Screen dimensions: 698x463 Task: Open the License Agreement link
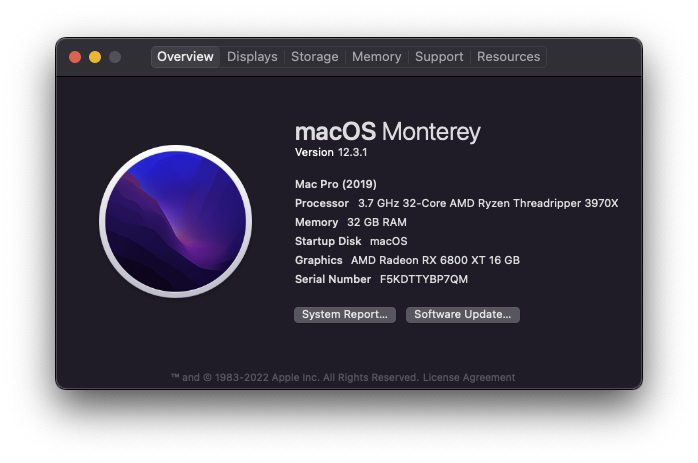pos(469,378)
